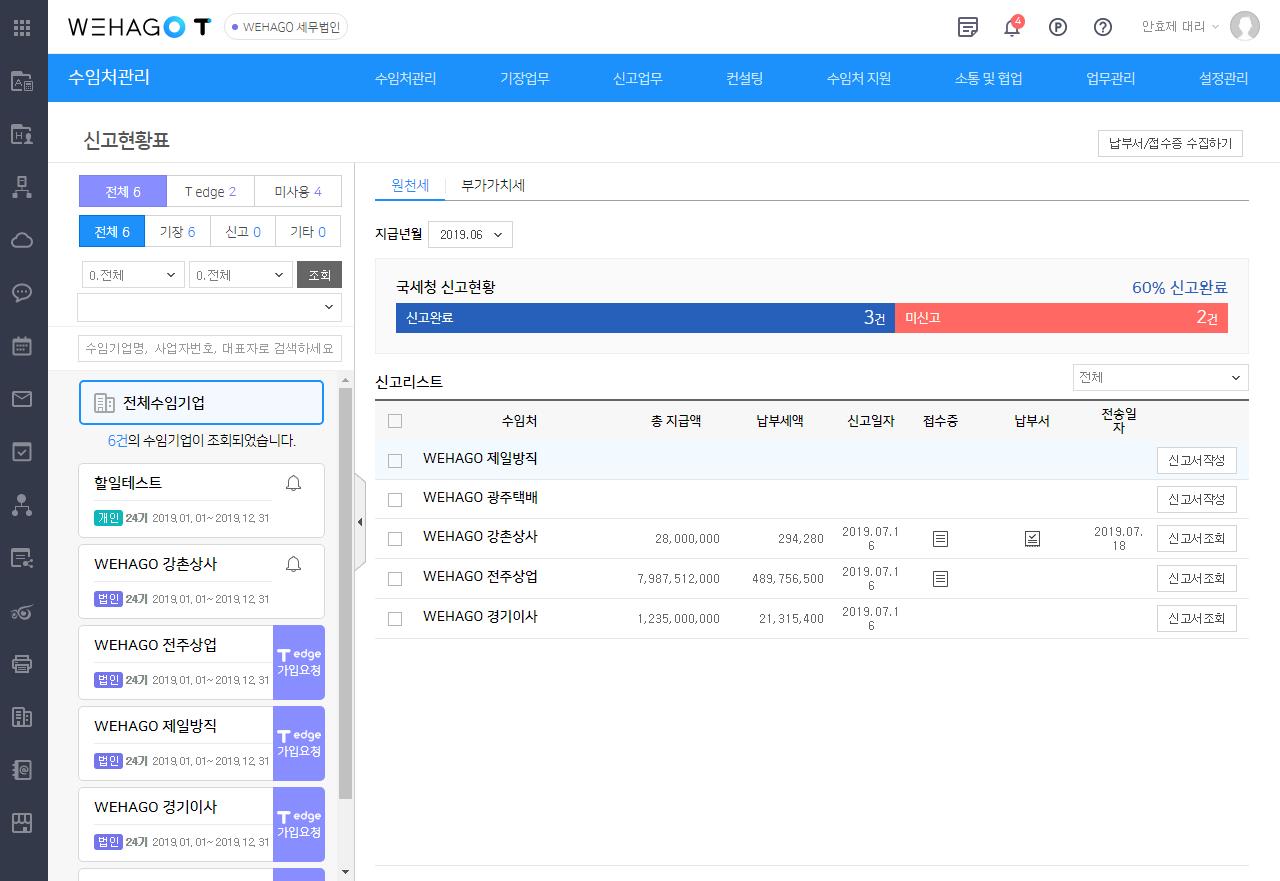Open the apps grid menu icon

click(x=22, y=27)
